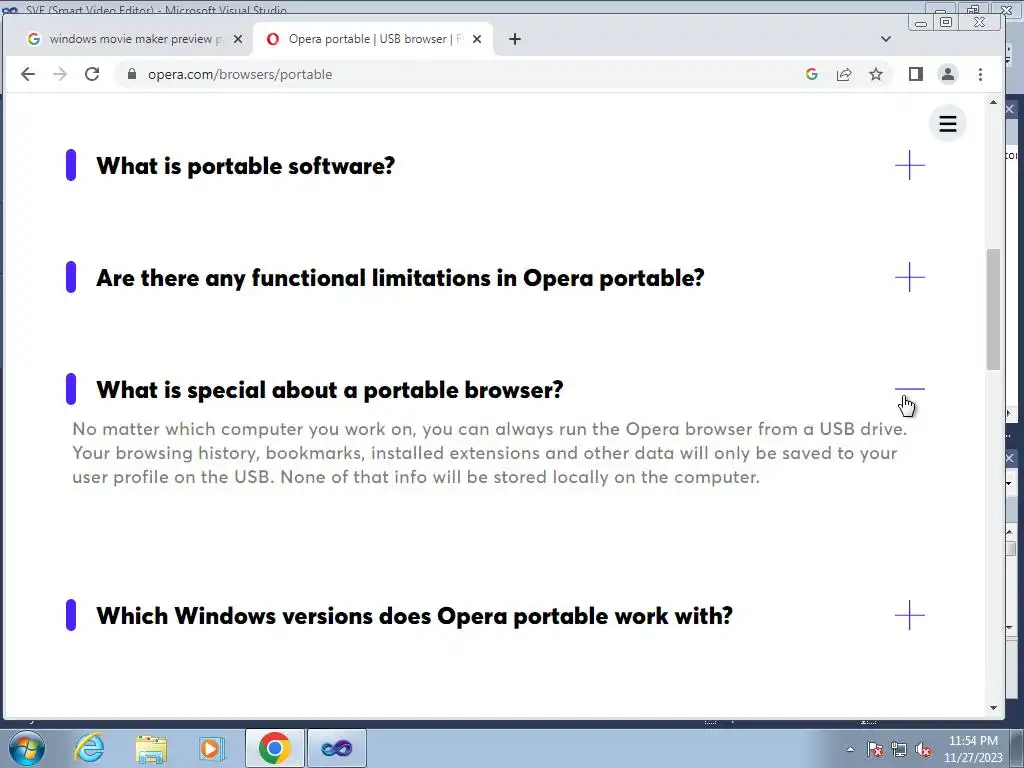This screenshot has width=1024, height=768.
Task: Click the forward navigation arrow
Action: click(60, 74)
